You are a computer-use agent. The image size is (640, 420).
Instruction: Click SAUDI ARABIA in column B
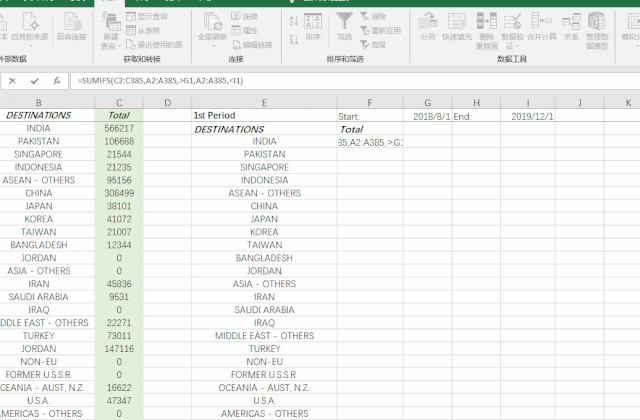[x=38, y=297]
